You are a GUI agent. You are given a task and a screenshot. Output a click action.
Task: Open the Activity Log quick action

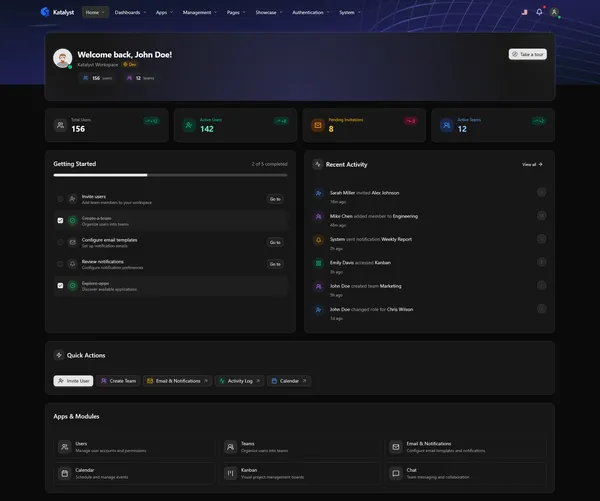pos(240,381)
